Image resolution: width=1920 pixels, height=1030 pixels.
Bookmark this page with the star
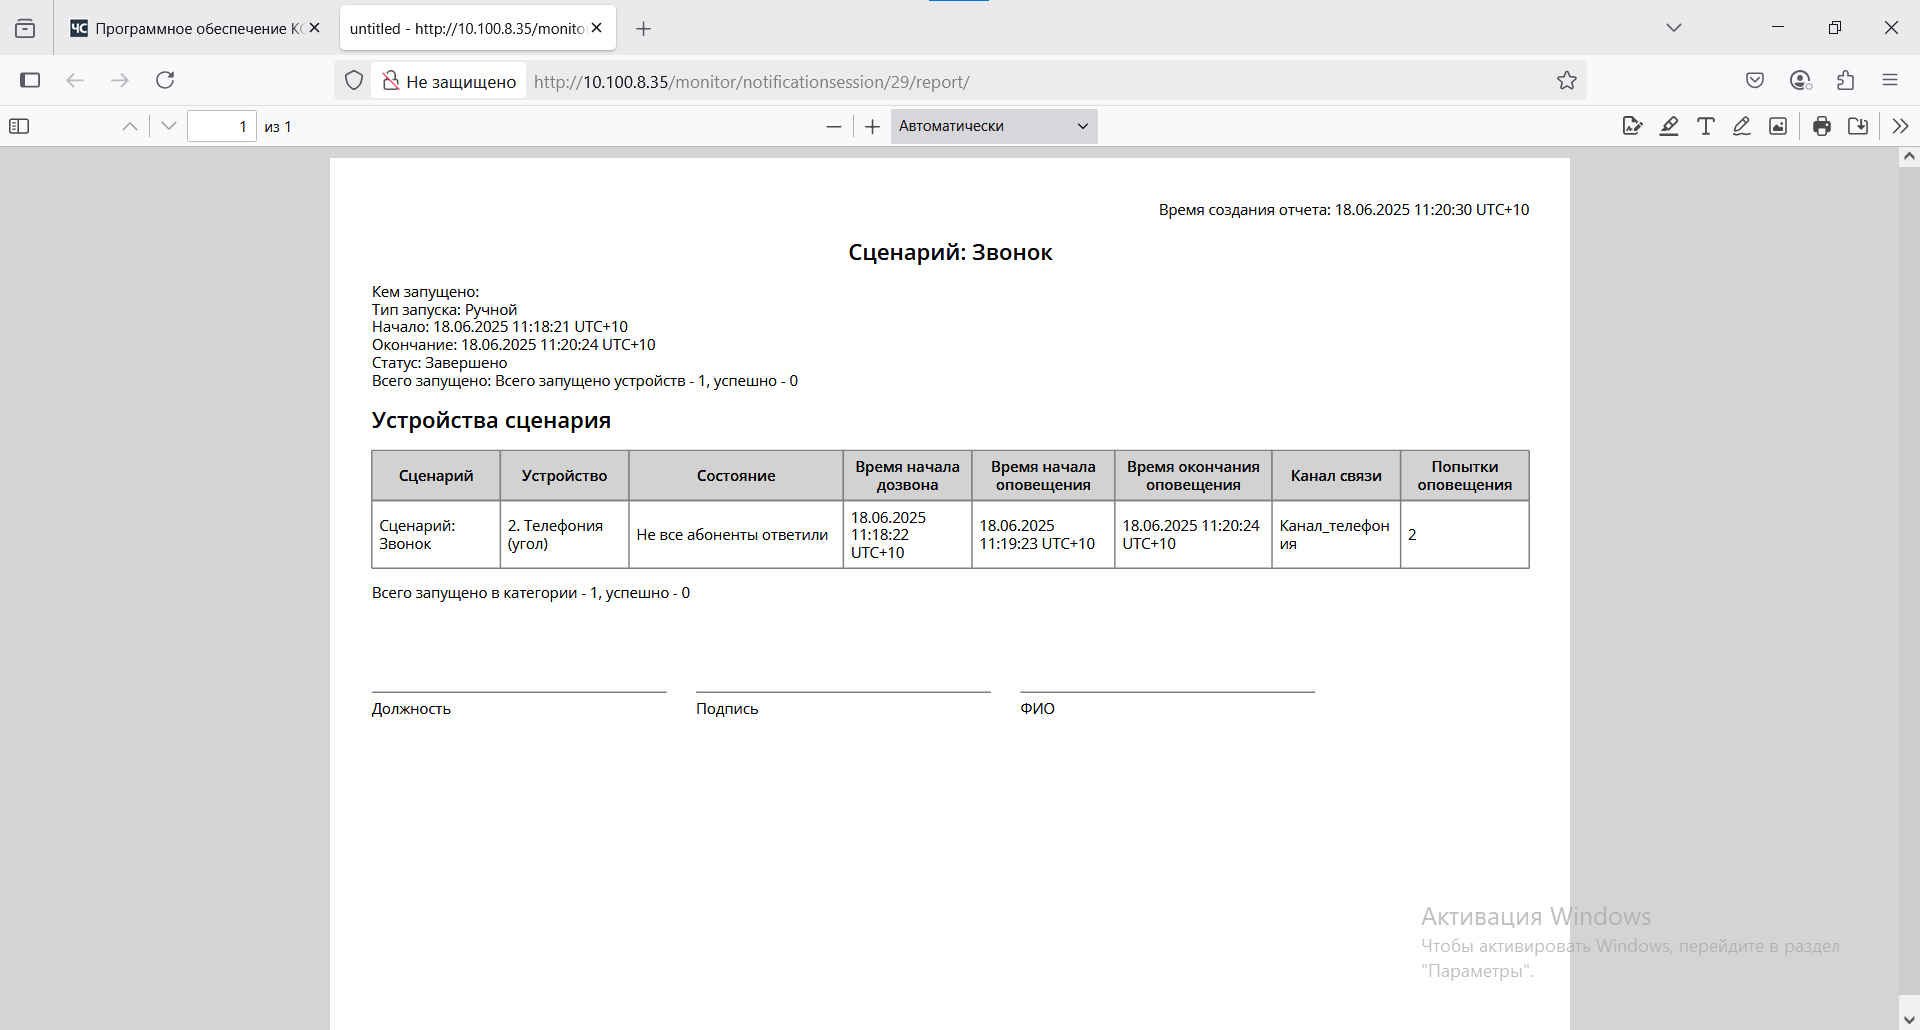click(1566, 81)
